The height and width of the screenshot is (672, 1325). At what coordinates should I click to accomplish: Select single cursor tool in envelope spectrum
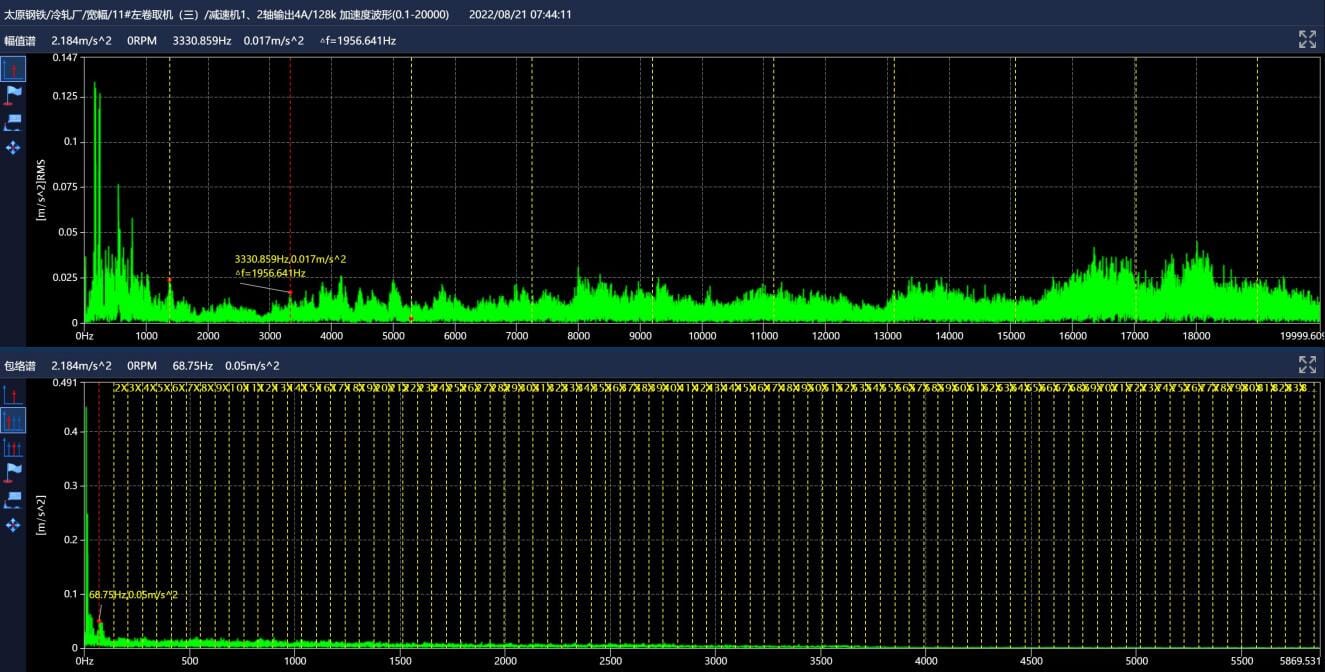click(x=13, y=394)
